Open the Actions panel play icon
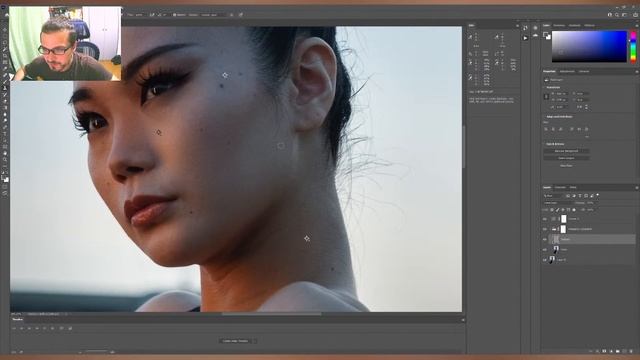This screenshot has height=360, width=640. coord(525,38)
